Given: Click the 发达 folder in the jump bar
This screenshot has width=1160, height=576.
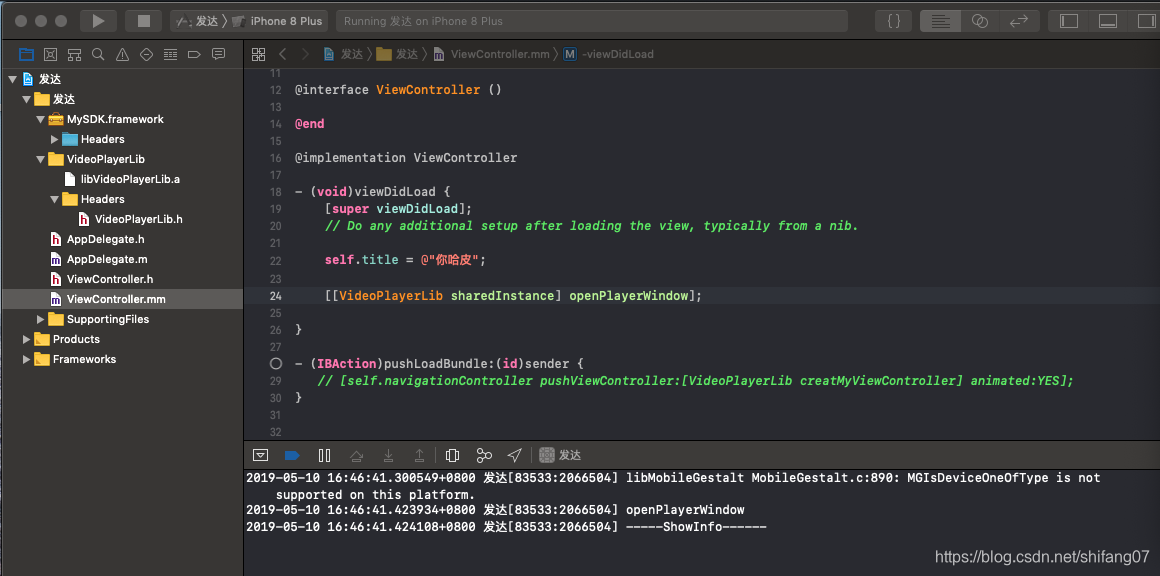Looking at the screenshot, I should (397, 54).
